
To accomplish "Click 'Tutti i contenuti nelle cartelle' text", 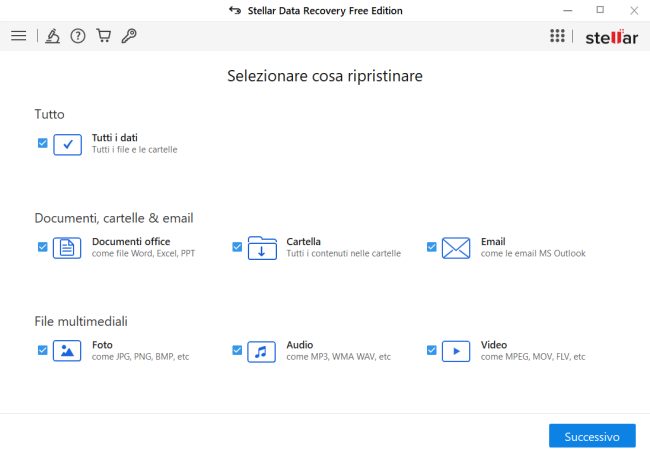I will (344, 253).
